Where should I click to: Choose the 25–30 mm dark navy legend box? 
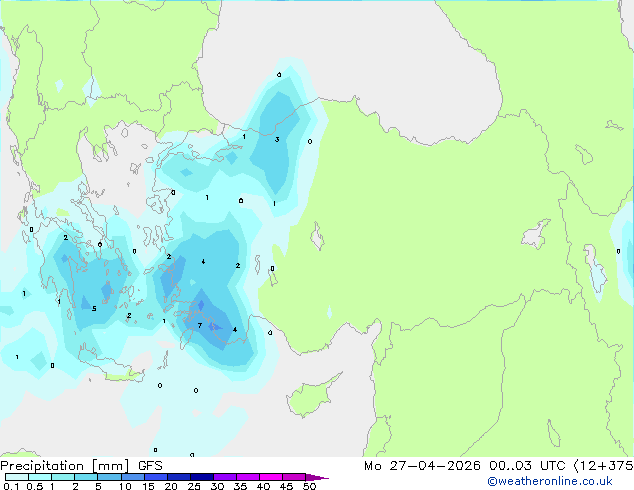(x=201, y=477)
